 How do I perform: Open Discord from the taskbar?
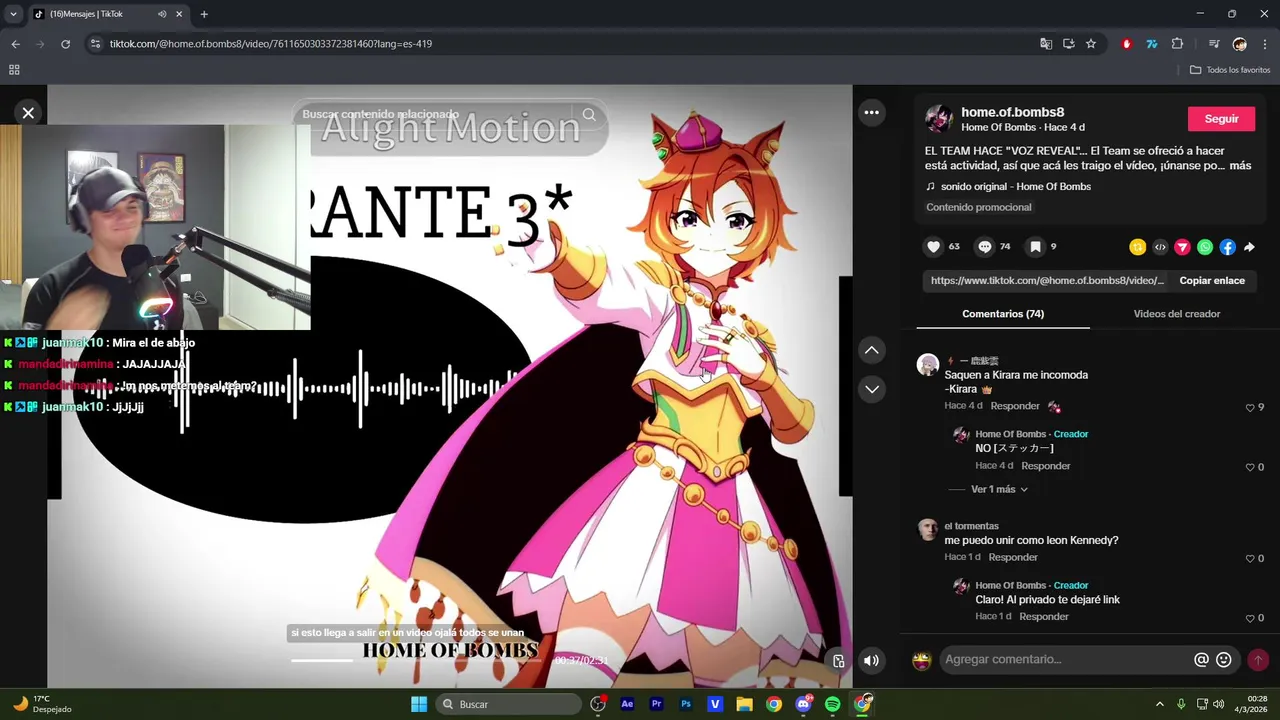click(x=804, y=704)
